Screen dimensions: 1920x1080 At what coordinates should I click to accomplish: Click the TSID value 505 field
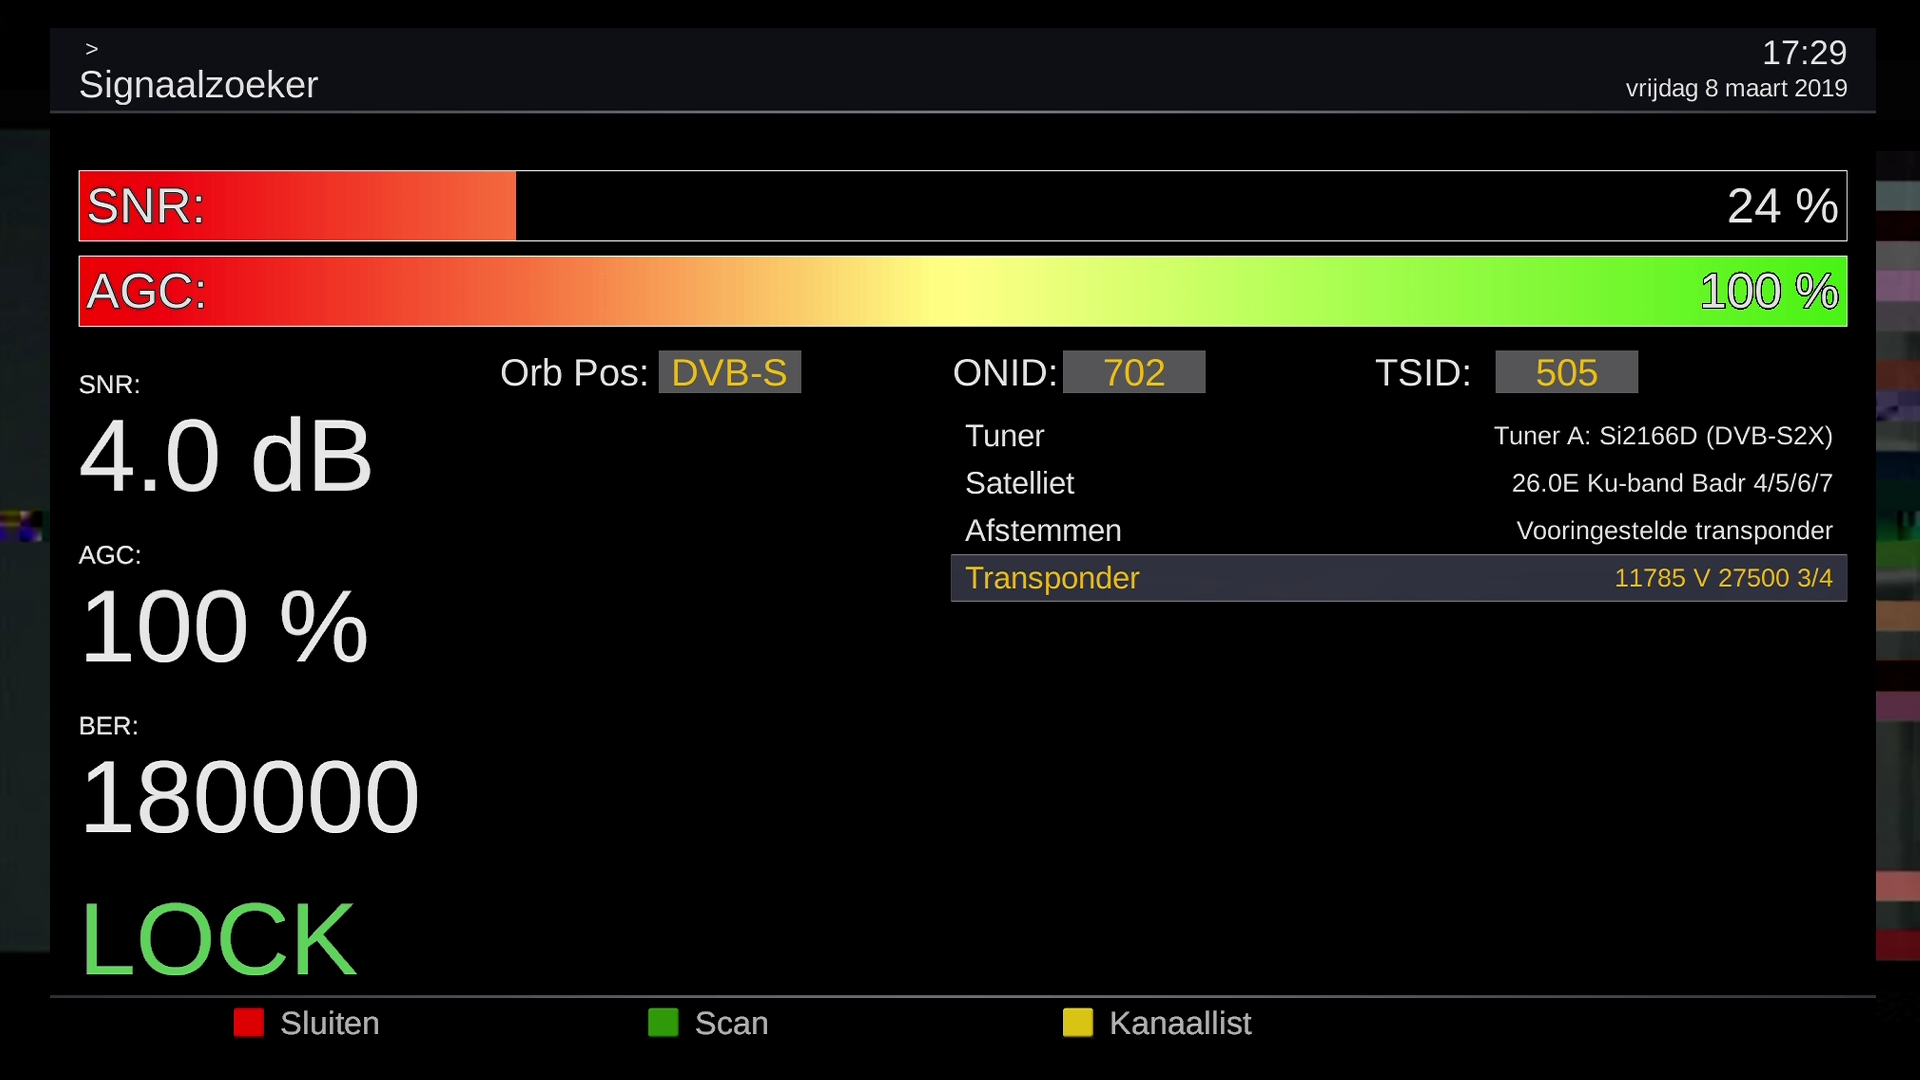[1566, 372]
